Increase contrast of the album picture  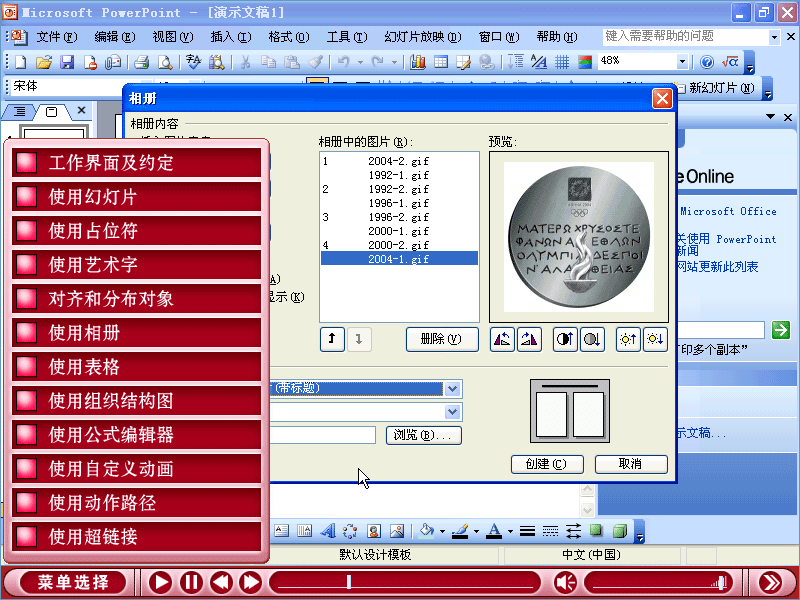click(565, 339)
